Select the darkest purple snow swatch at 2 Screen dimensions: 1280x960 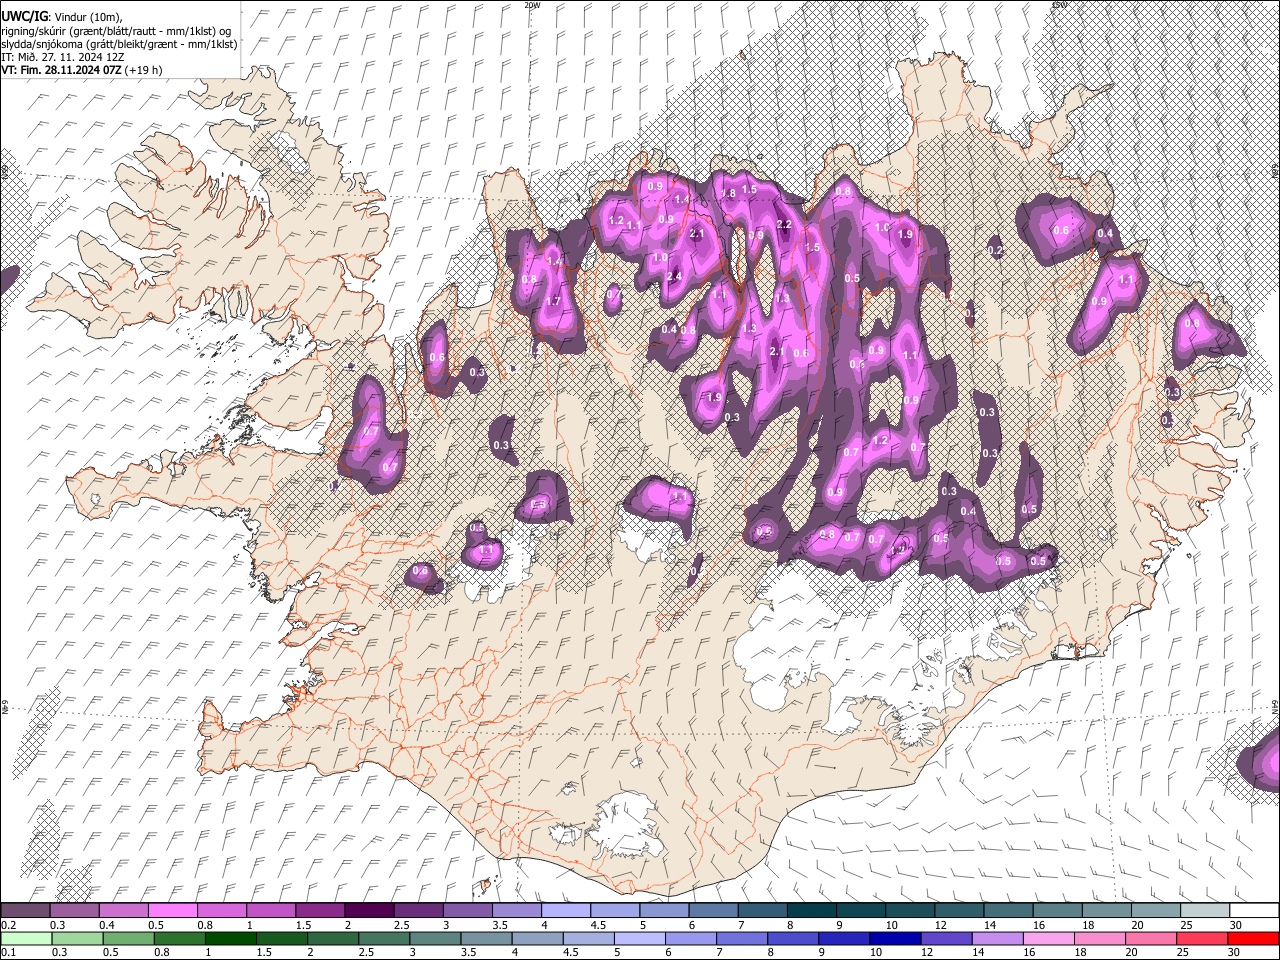point(369,911)
